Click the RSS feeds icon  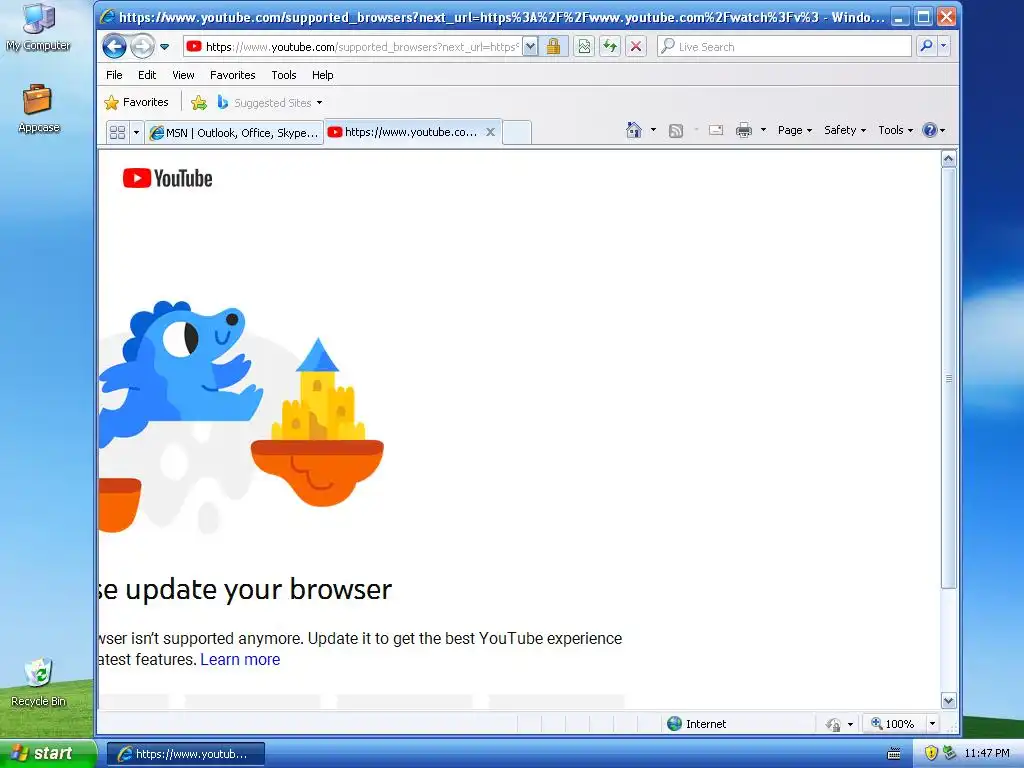(x=676, y=131)
